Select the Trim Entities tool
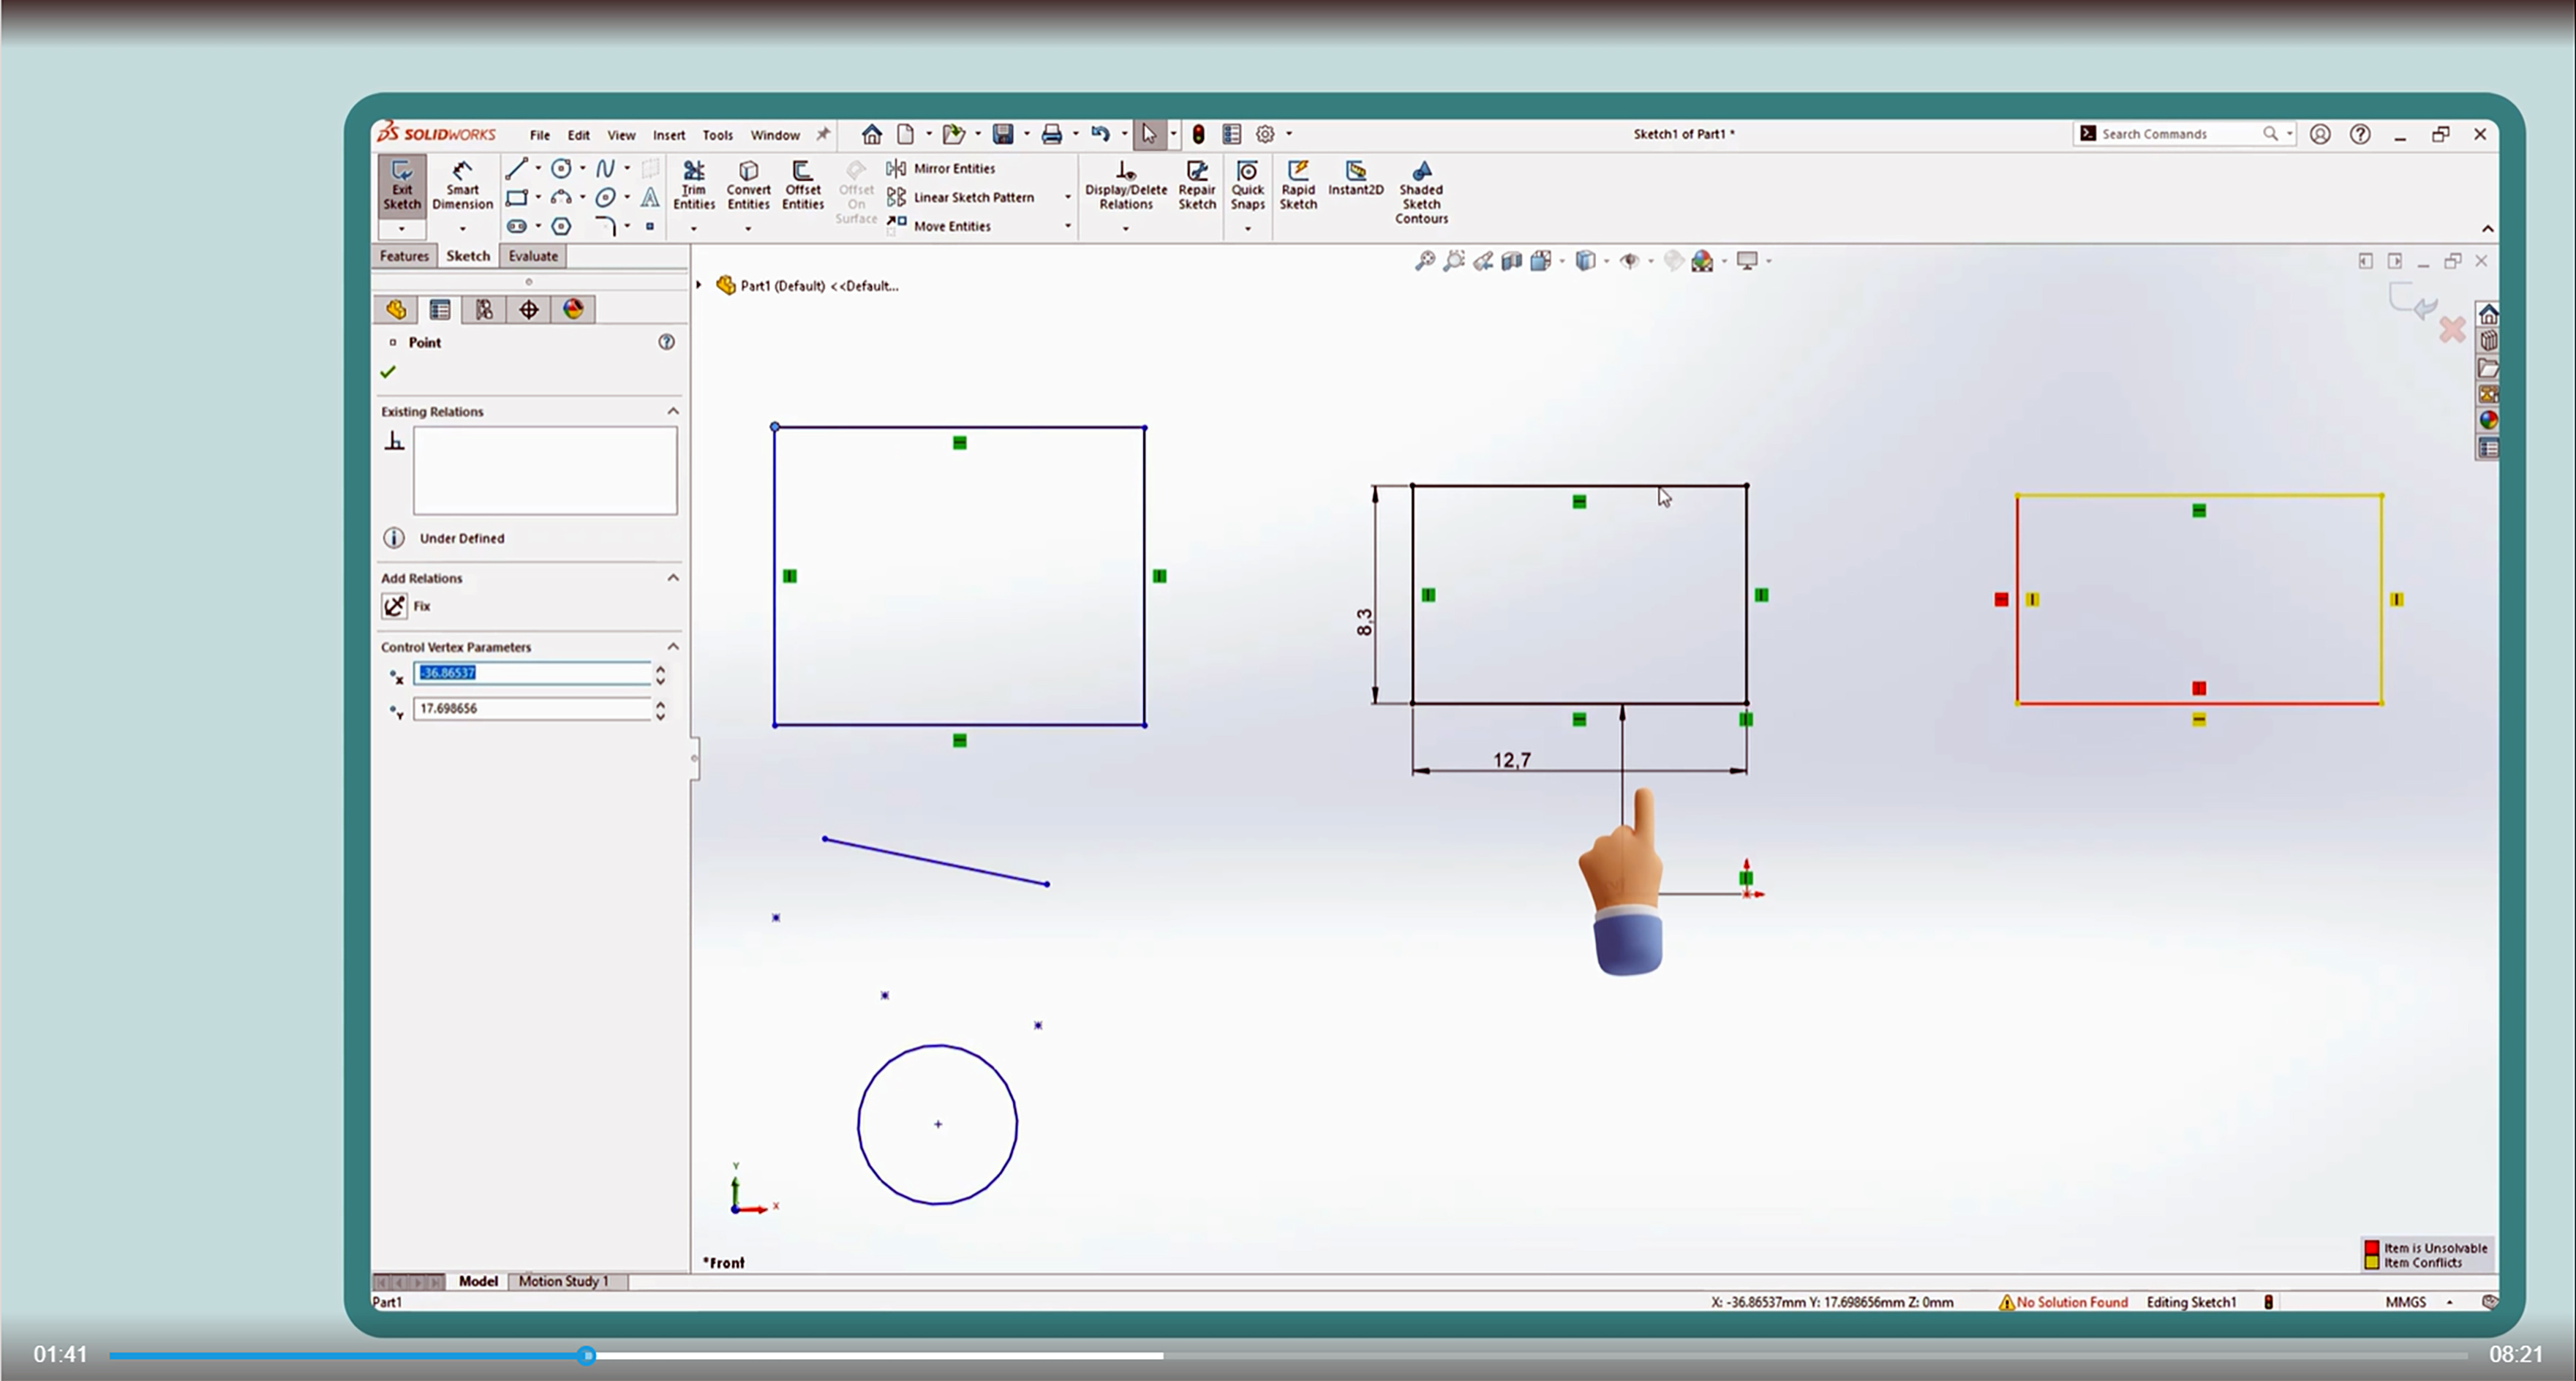The height and width of the screenshot is (1381, 2576). (693, 186)
